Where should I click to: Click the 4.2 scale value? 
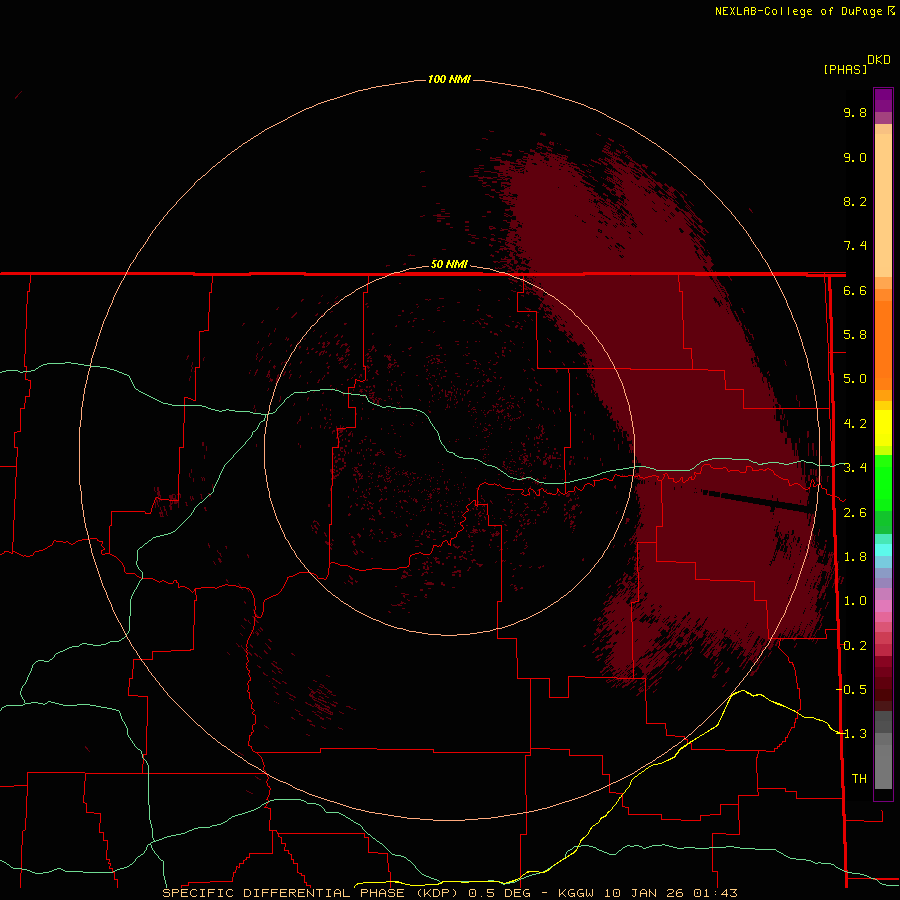click(x=855, y=424)
